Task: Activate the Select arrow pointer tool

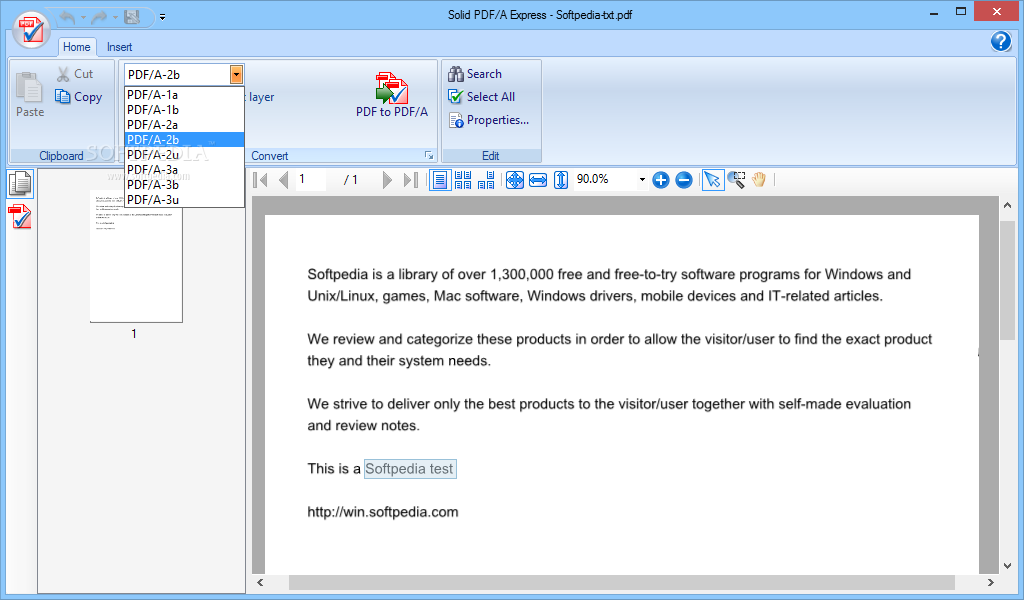Action: pos(712,180)
